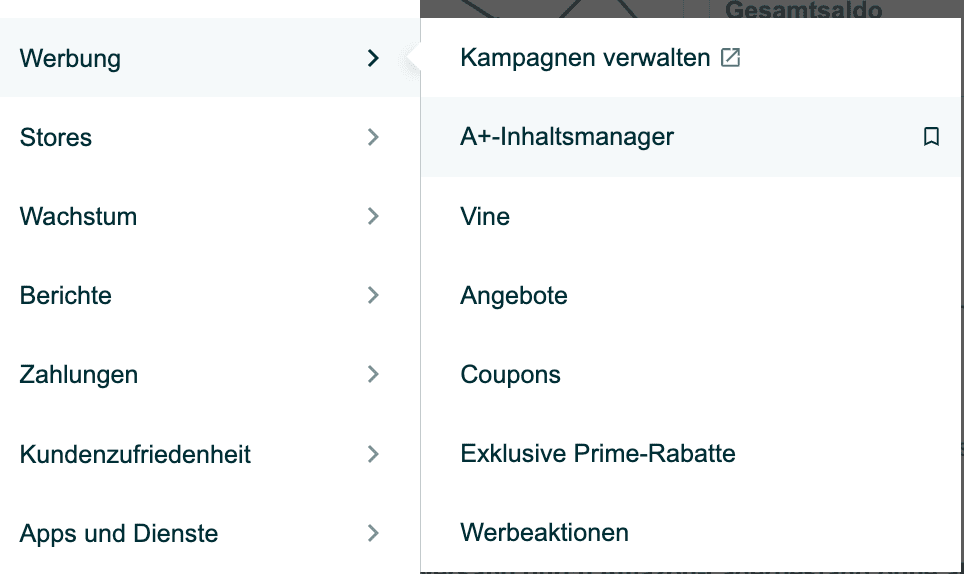Click the bookmark icon beside A+-Inhaltsmanager
The width and height of the screenshot is (964, 574).
[931, 137]
